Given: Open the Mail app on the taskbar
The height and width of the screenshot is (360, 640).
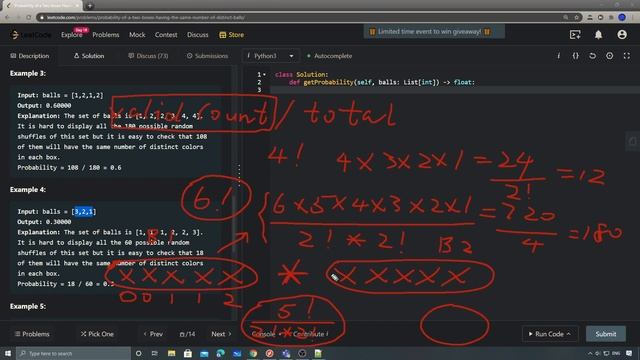Looking at the screenshot, I should pyautogui.click(x=204, y=353).
